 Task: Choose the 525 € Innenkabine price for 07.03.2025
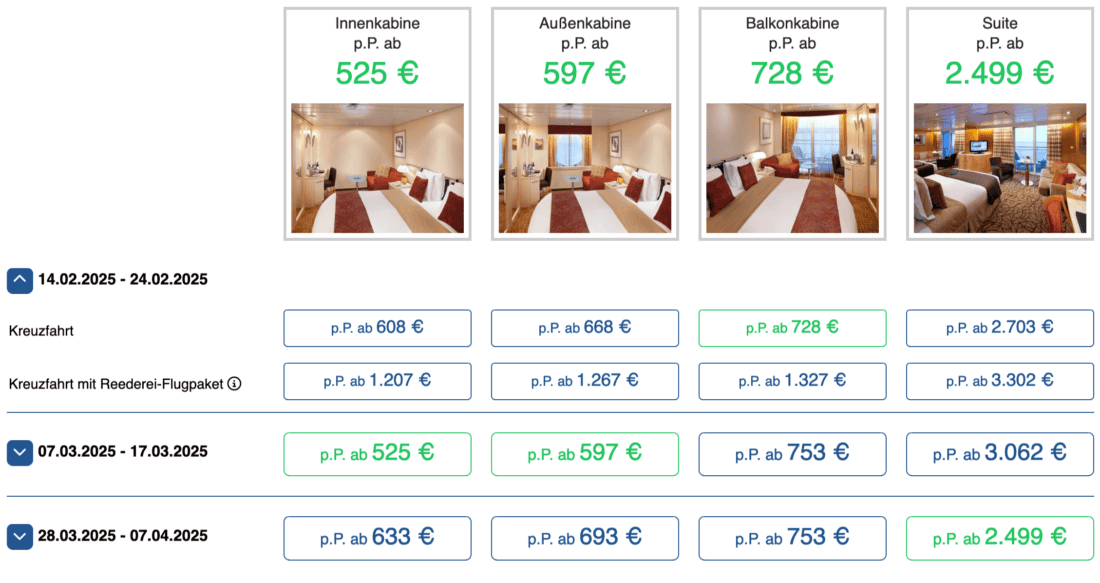(x=377, y=453)
